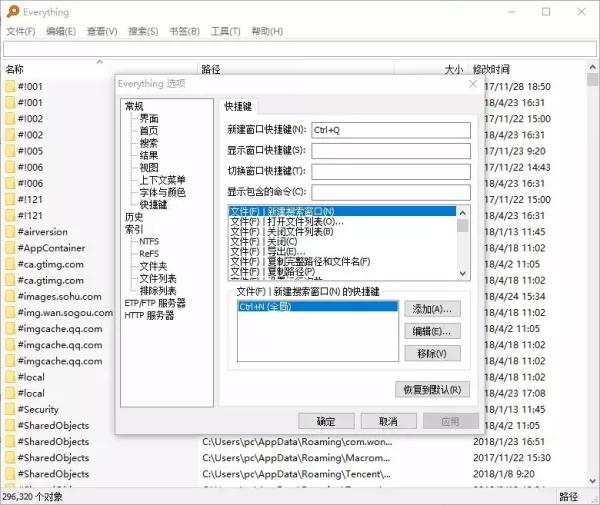Click the folder icon next to #airversion

(10, 232)
